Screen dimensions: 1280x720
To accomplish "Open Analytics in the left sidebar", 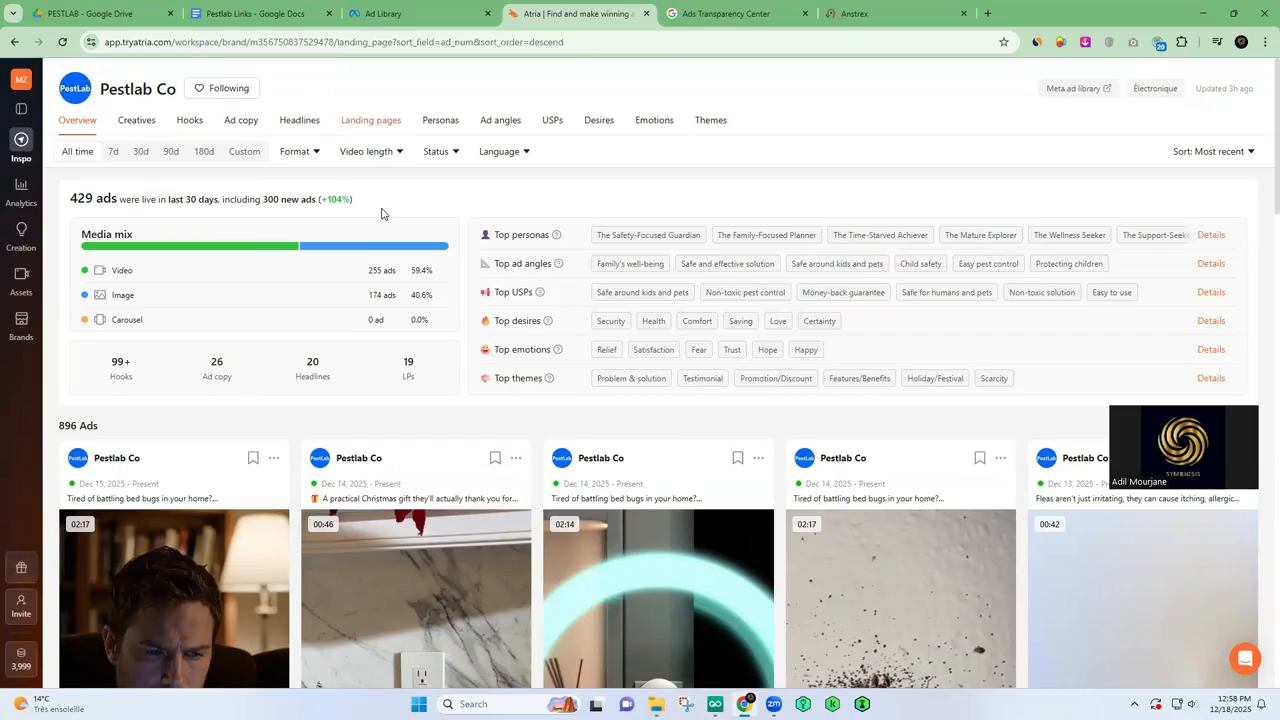I will (21, 191).
